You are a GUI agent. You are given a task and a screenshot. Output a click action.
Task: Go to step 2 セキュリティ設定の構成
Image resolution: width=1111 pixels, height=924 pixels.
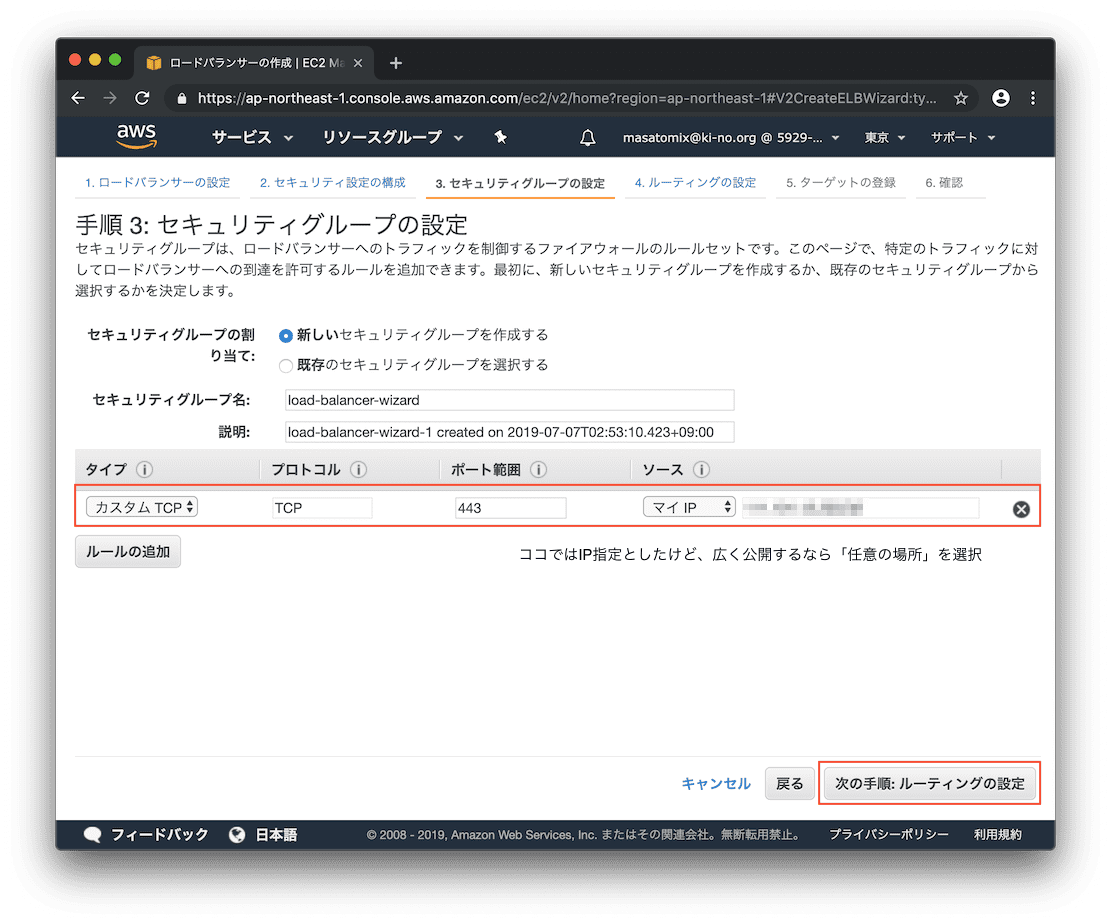coord(332,183)
